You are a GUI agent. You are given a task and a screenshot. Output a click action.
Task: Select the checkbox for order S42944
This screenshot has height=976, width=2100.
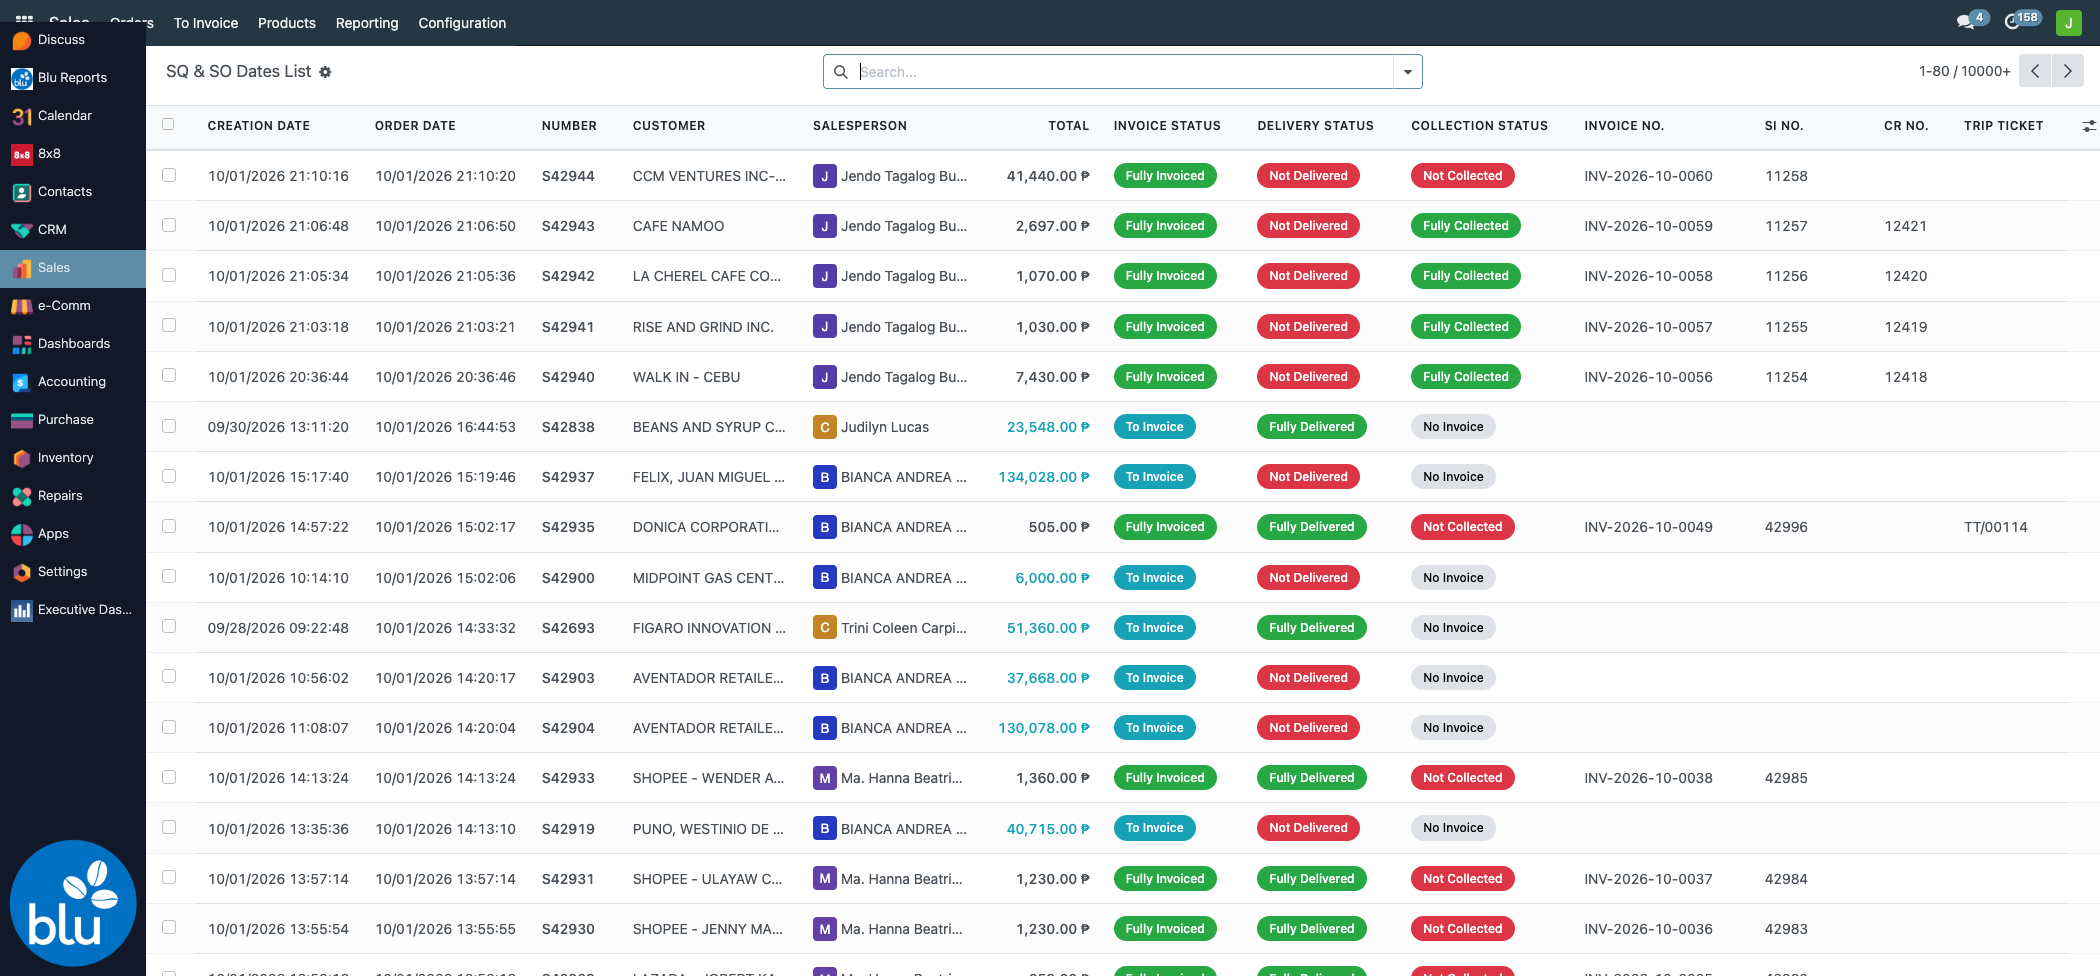[x=169, y=175]
